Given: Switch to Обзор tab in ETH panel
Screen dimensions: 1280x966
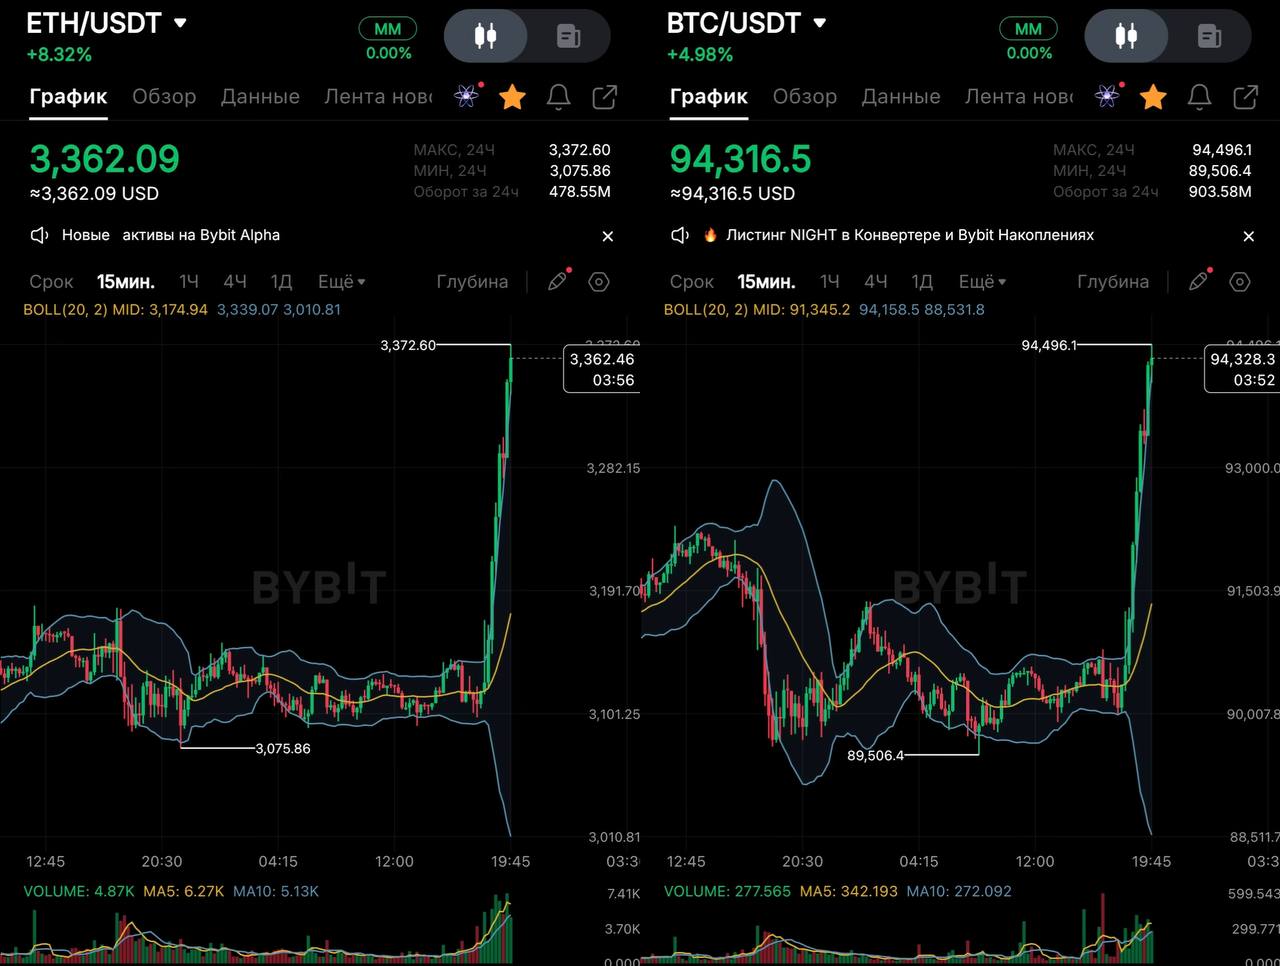Looking at the screenshot, I should click(164, 96).
